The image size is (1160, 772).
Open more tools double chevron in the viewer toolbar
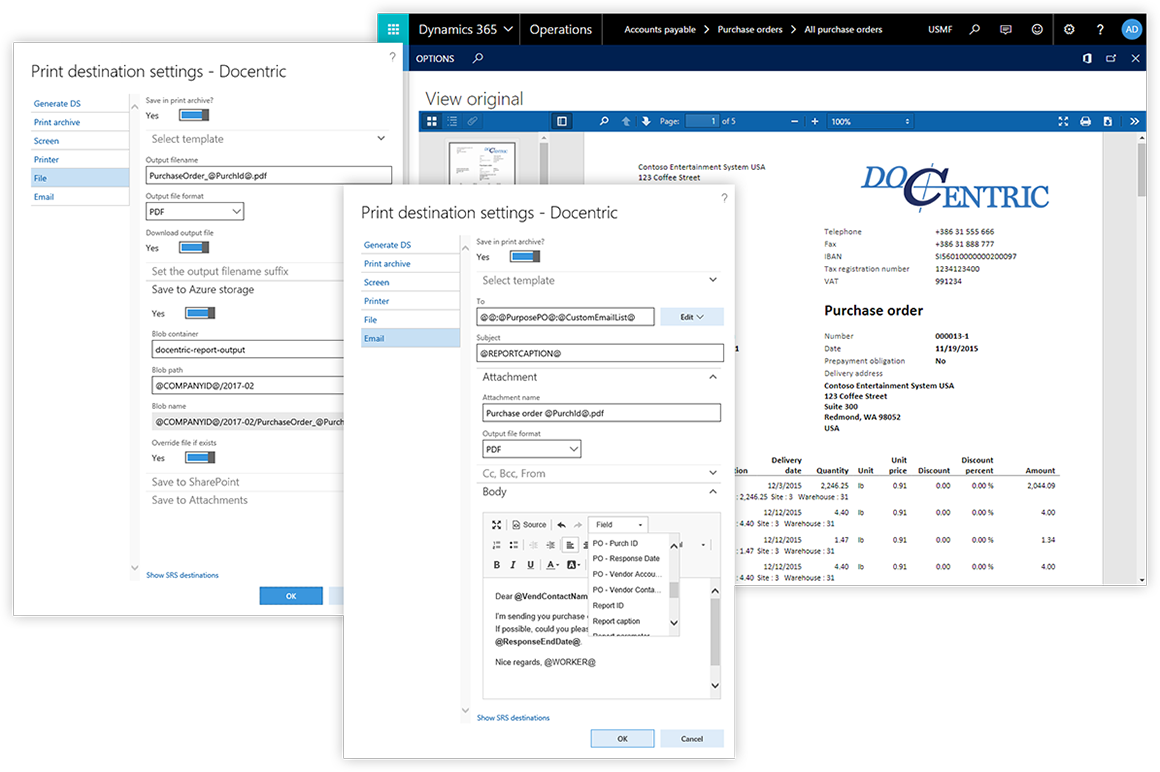click(1134, 121)
